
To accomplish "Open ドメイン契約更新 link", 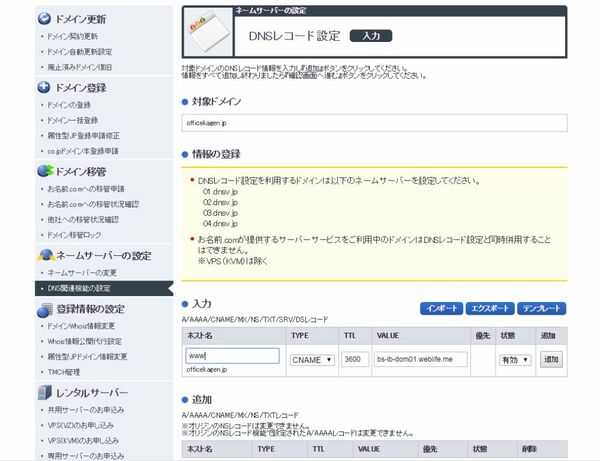I will coord(72,36).
